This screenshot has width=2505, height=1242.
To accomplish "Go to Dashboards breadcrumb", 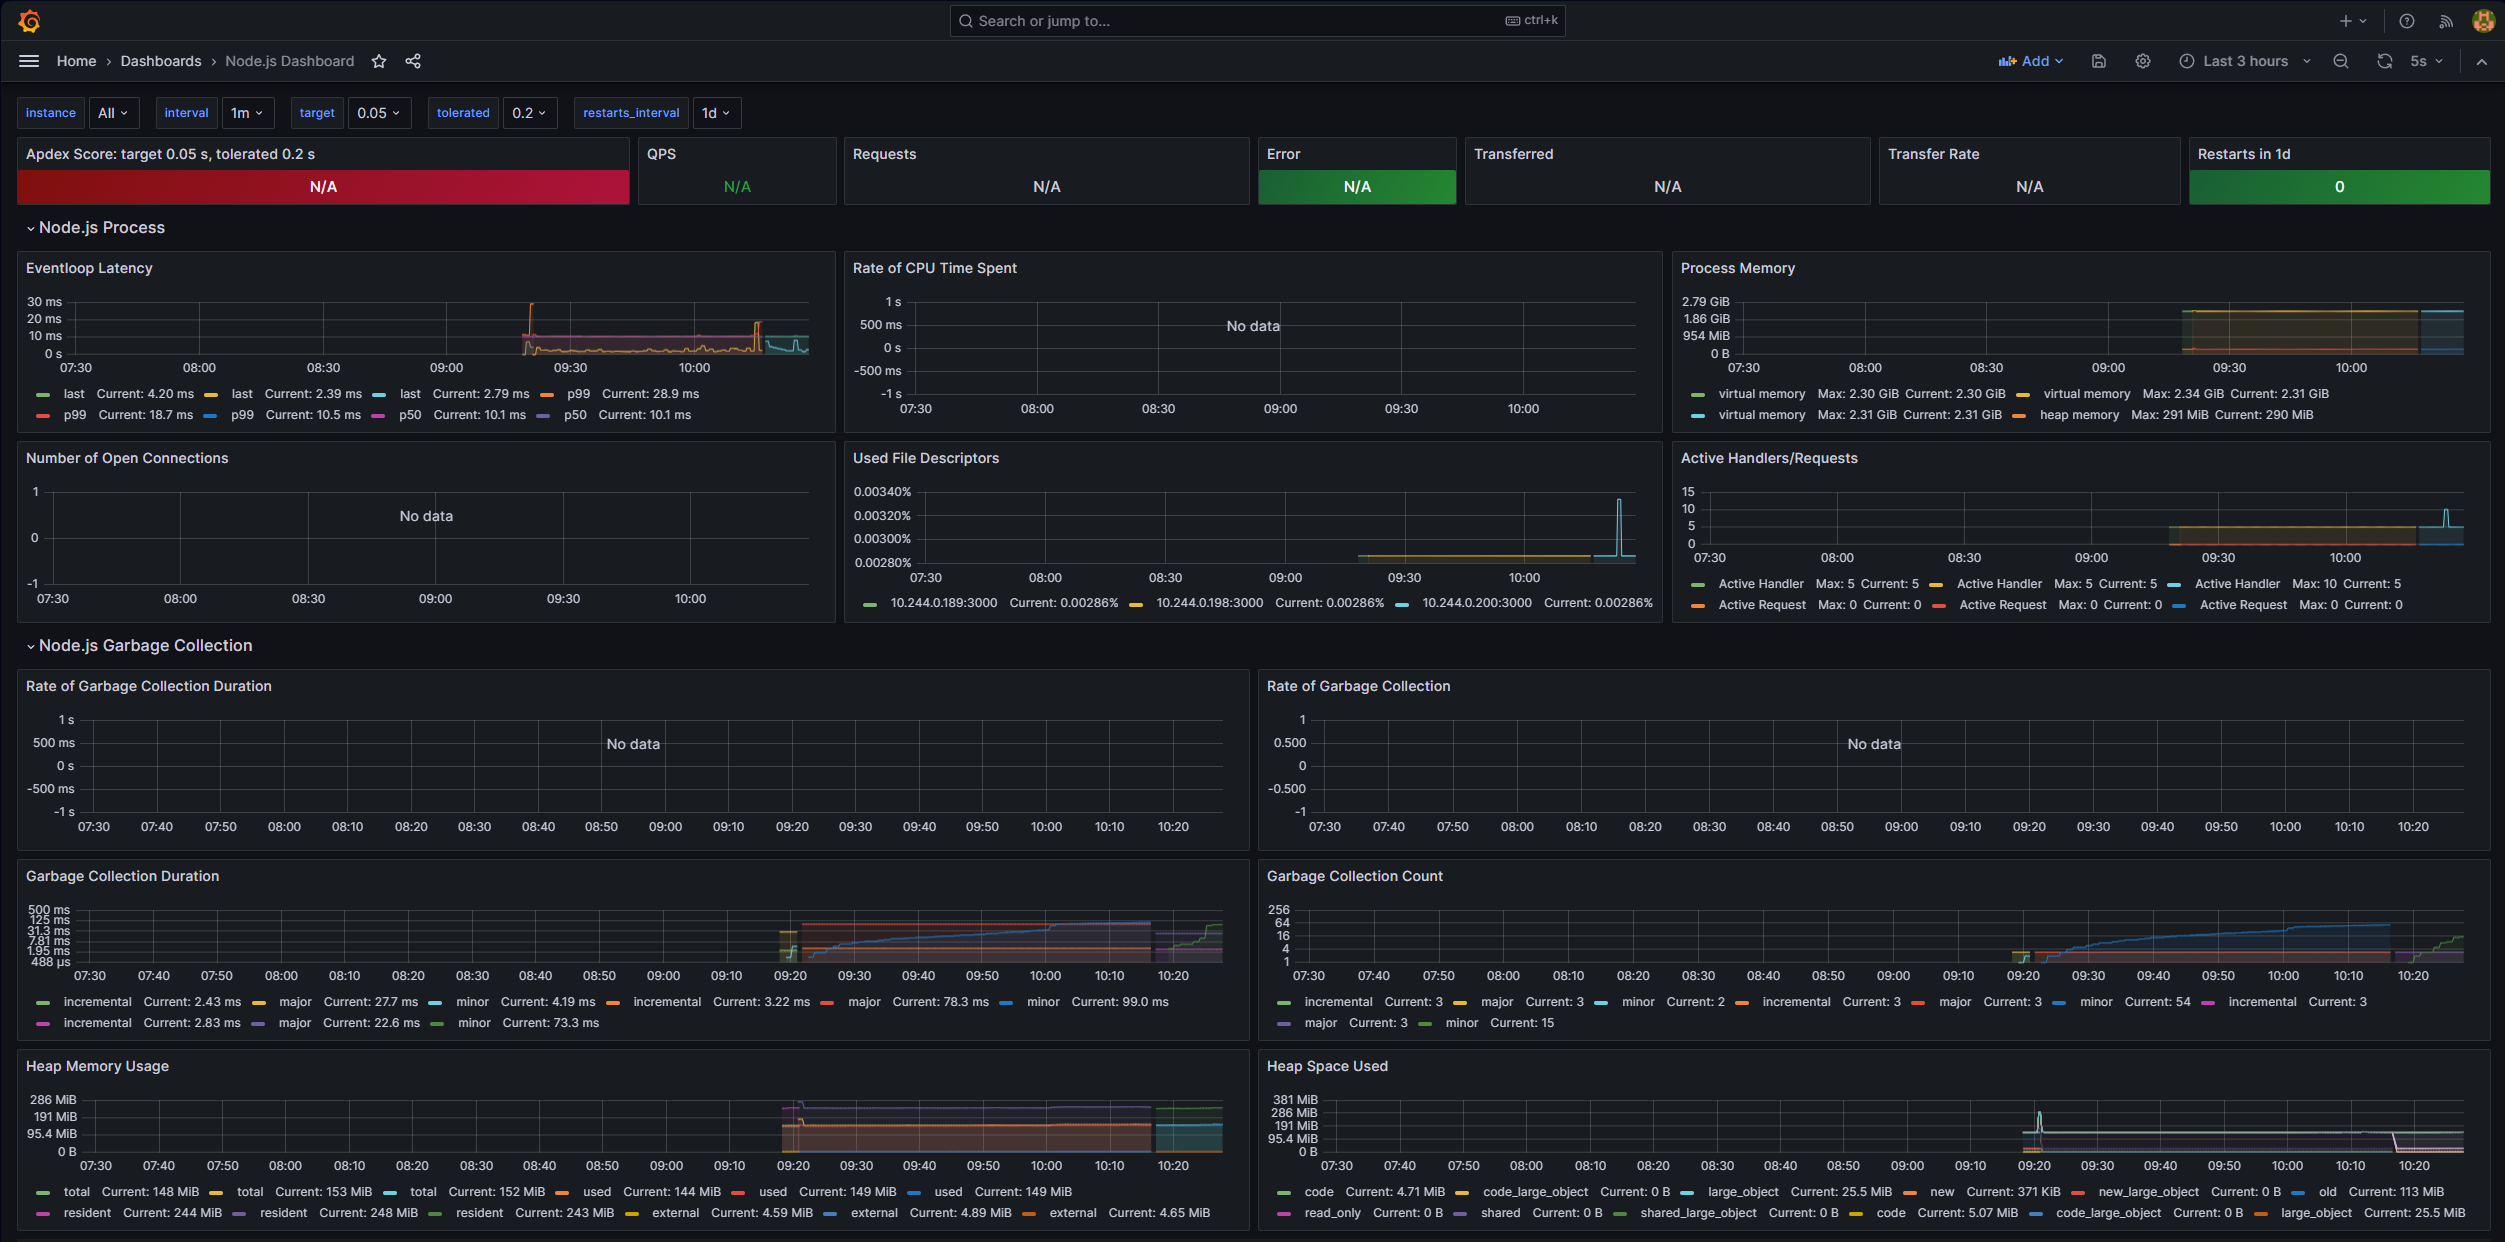I will (161, 61).
